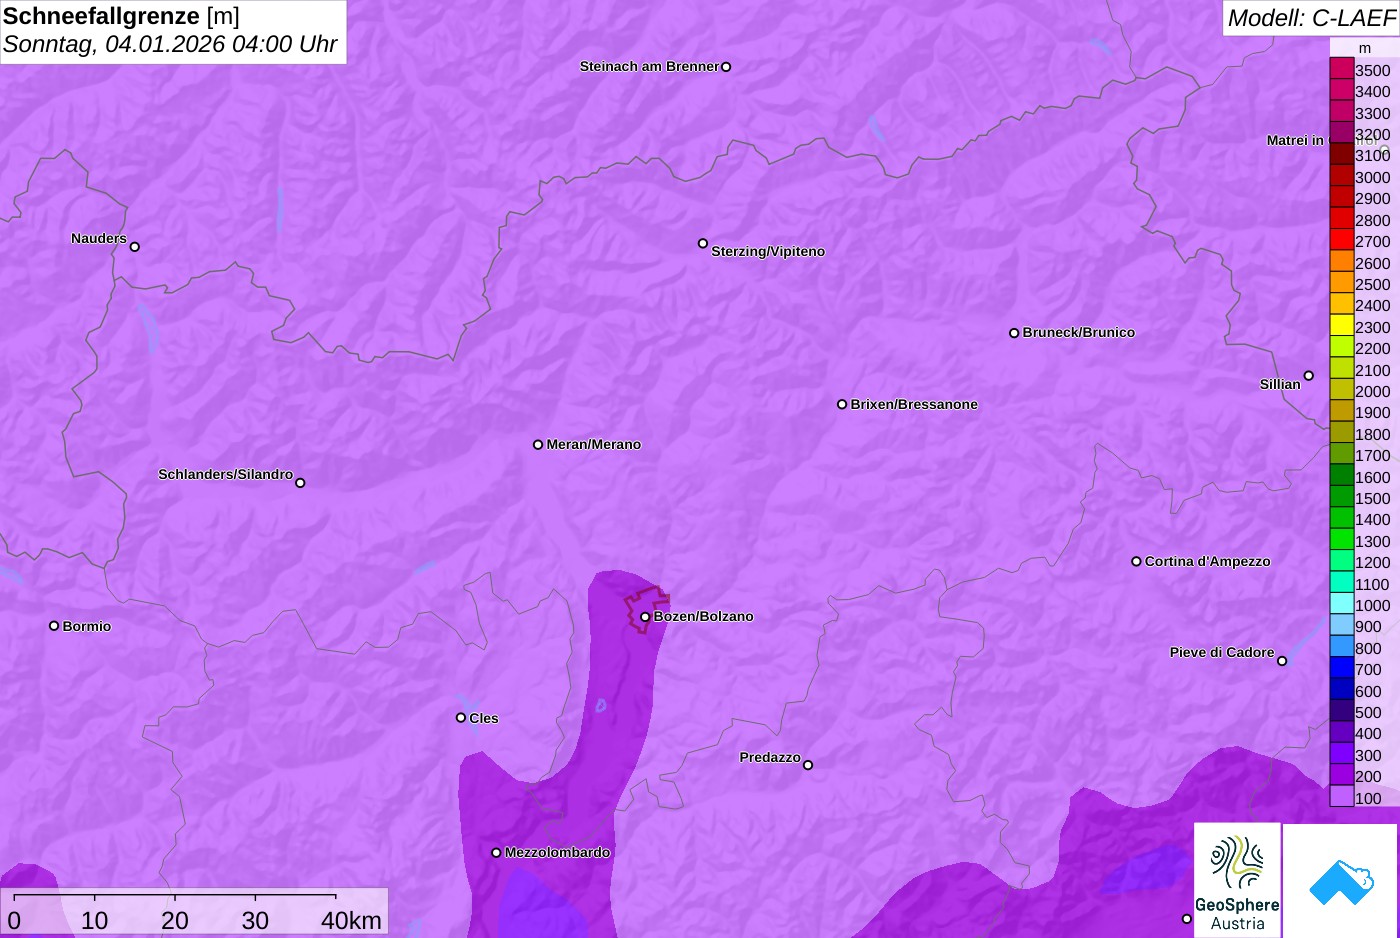Click the GeoSphere Austria logo
The image size is (1400, 938).
tap(1237, 880)
